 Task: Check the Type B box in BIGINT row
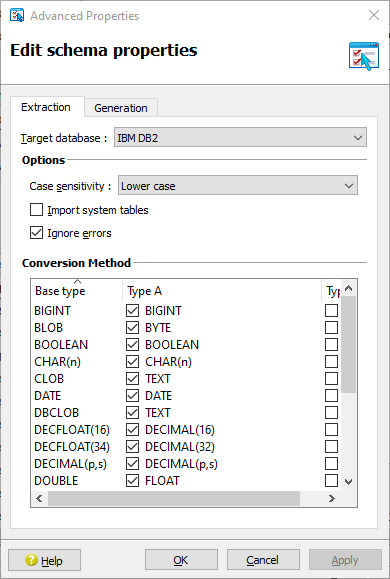pyautogui.click(x=331, y=311)
